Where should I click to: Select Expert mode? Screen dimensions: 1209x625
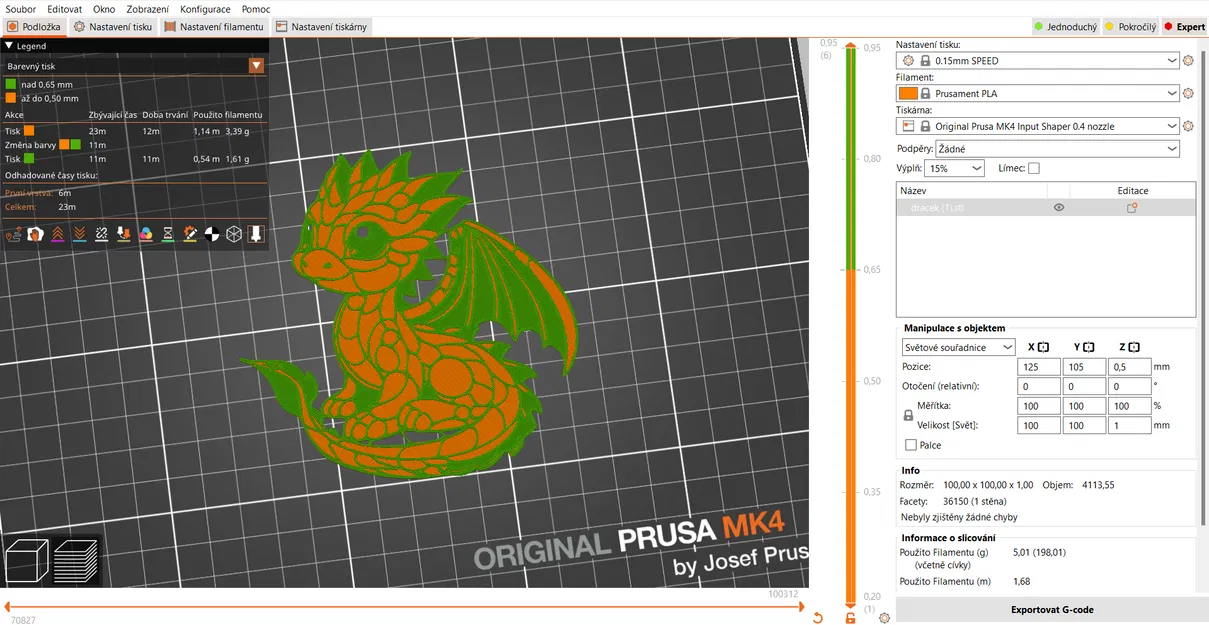[x=1184, y=27]
